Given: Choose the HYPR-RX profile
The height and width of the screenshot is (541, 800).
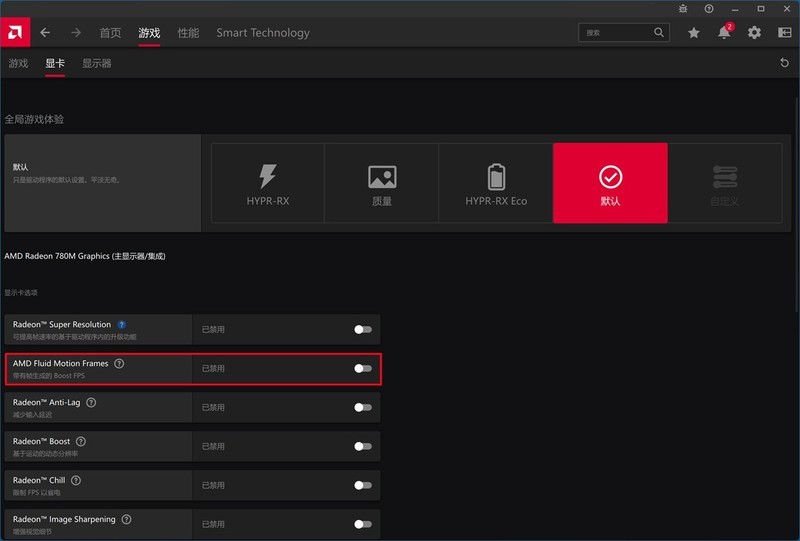Looking at the screenshot, I should click(268, 183).
